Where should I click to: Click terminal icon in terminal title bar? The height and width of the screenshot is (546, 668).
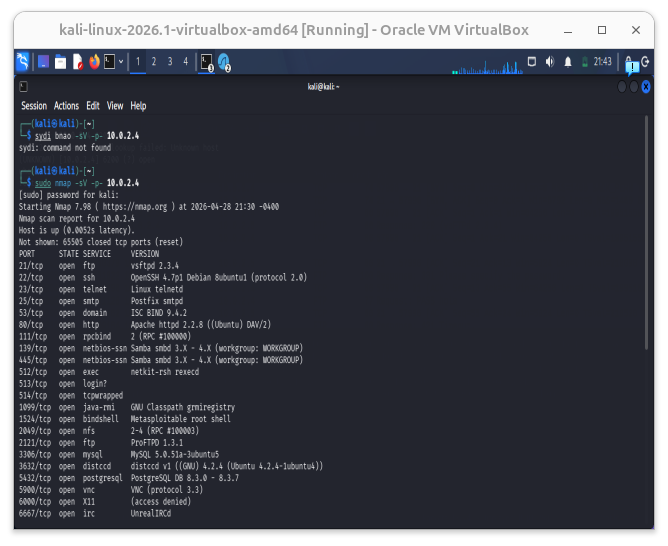tap(23, 86)
